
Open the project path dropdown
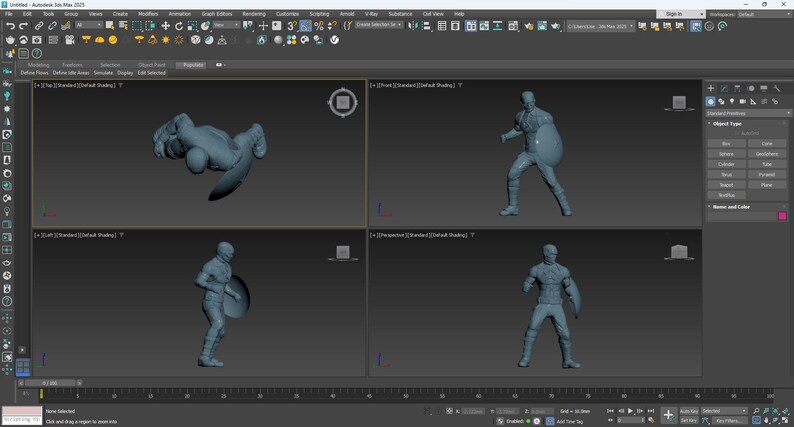600,26
